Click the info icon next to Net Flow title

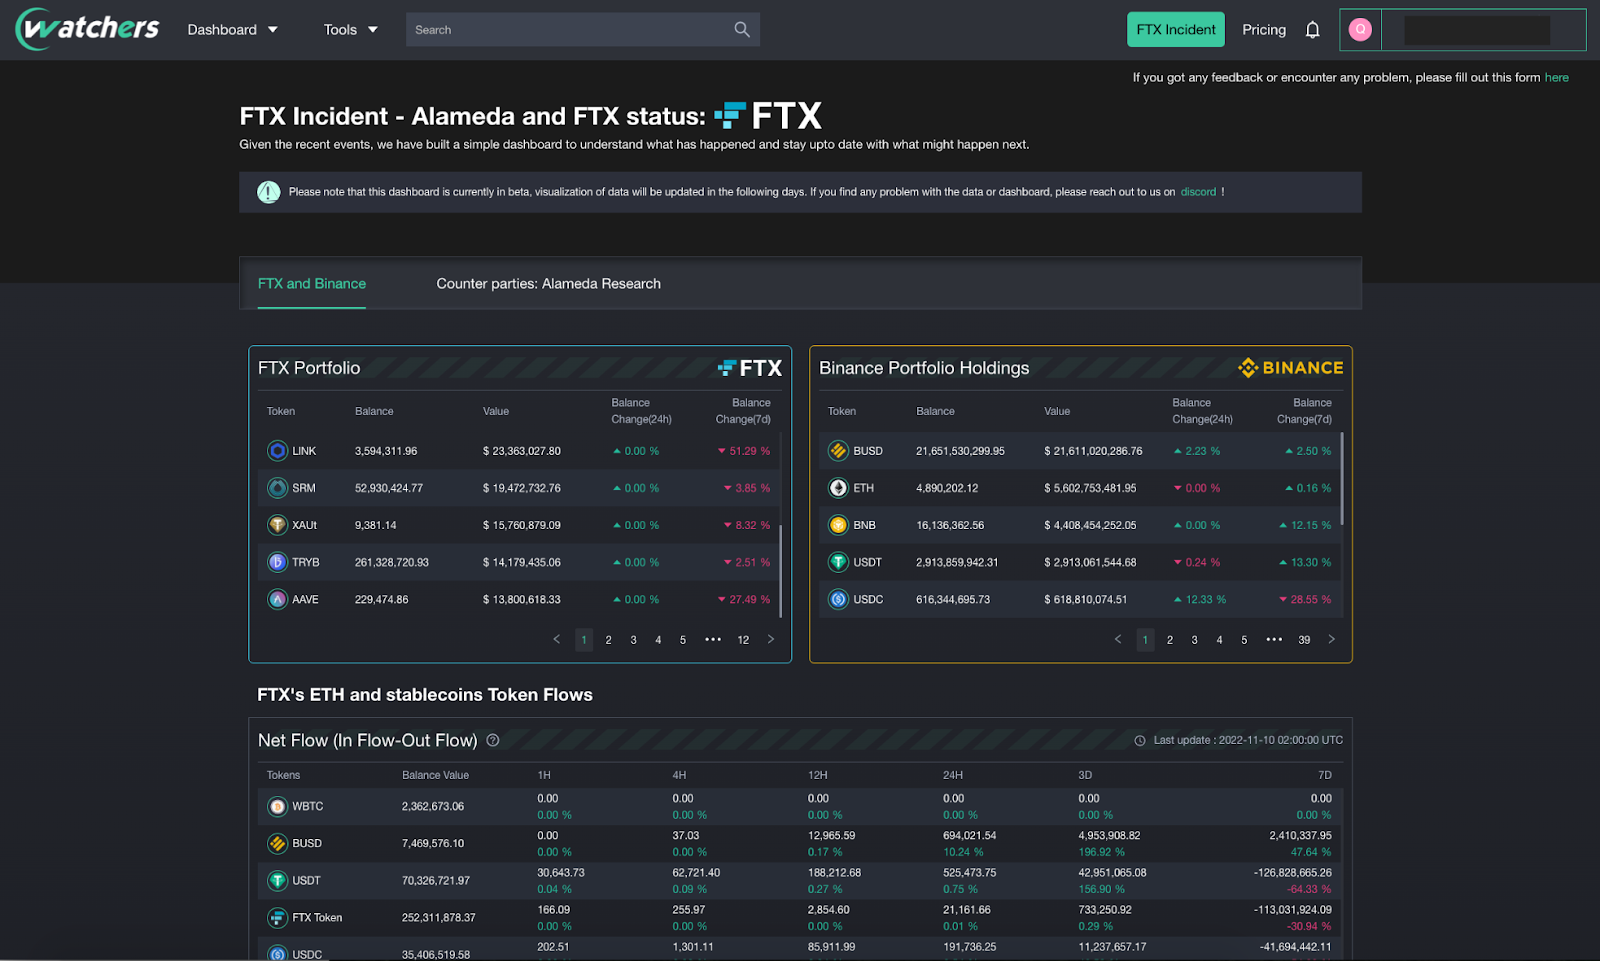[492, 740]
